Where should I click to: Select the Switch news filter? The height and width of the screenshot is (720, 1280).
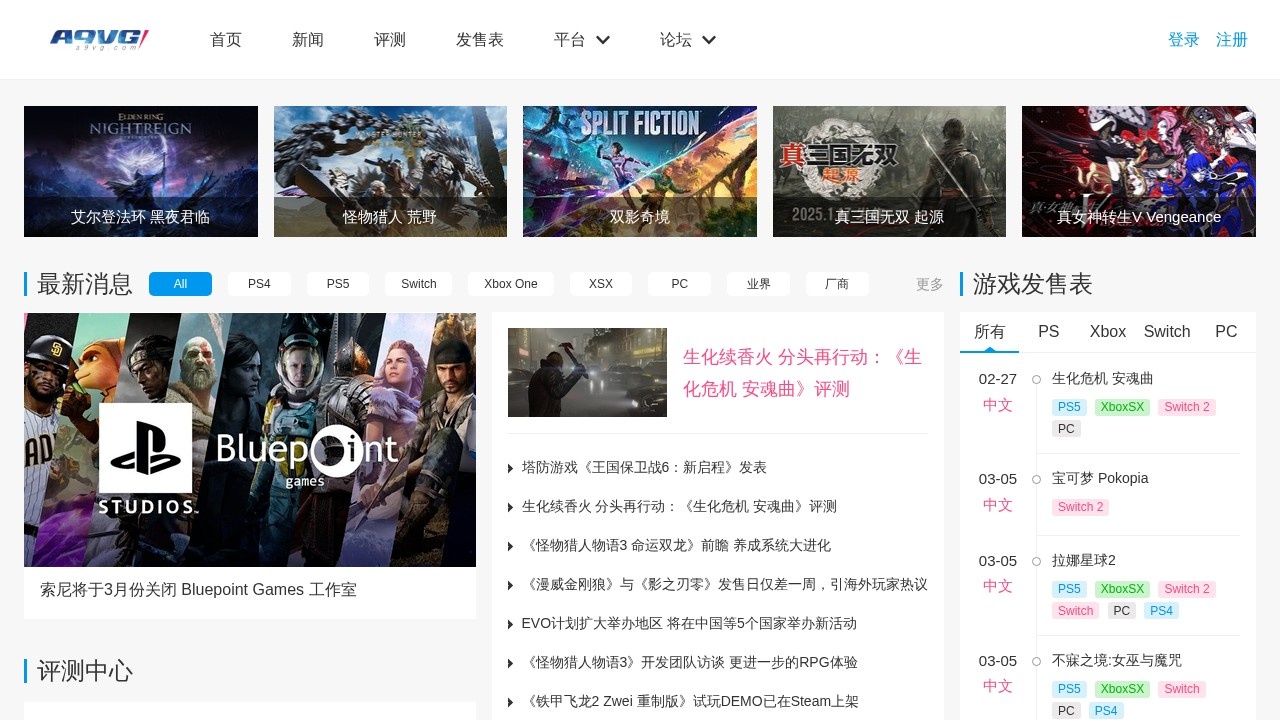point(418,284)
